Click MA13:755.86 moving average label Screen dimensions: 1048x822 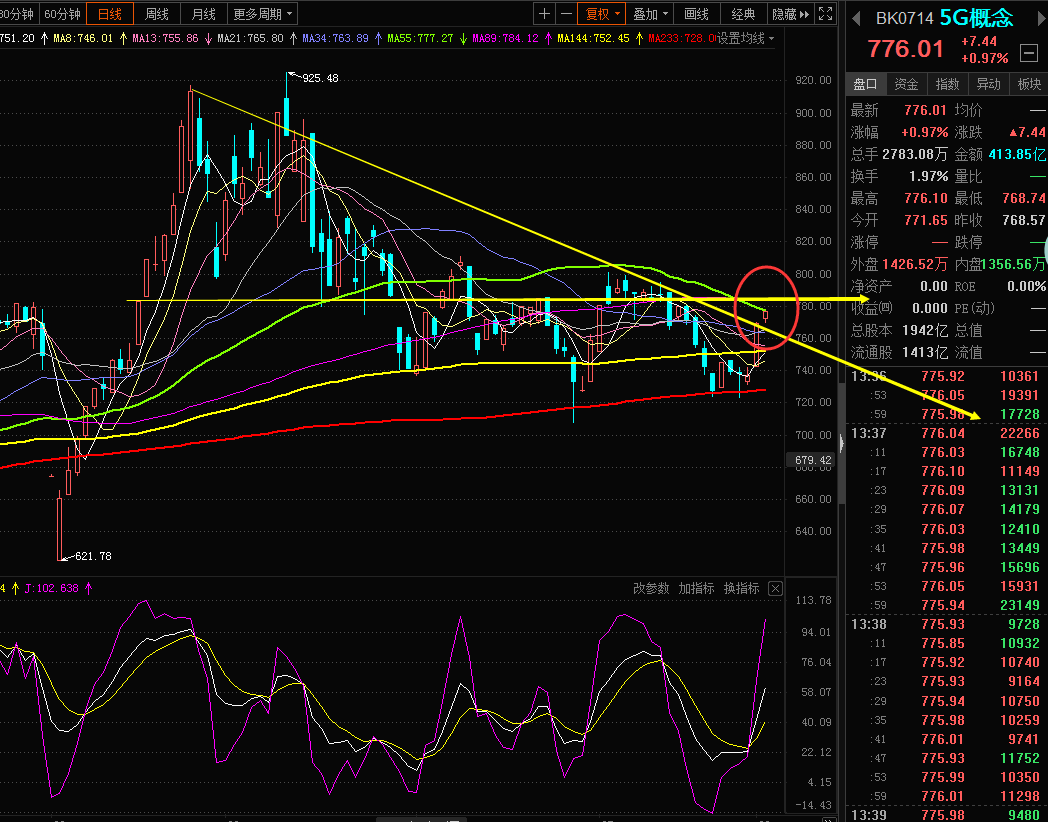(x=165, y=39)
